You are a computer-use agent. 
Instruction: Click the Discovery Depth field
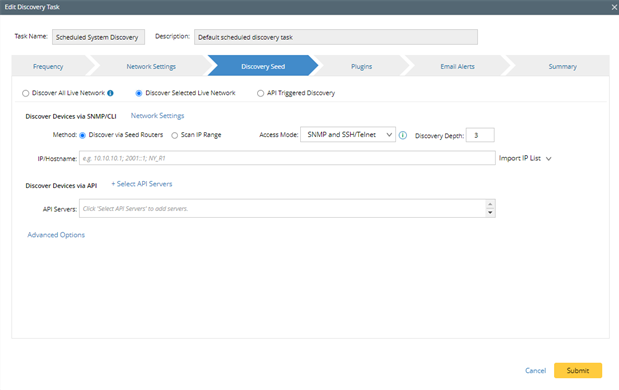tap(480, 135)
